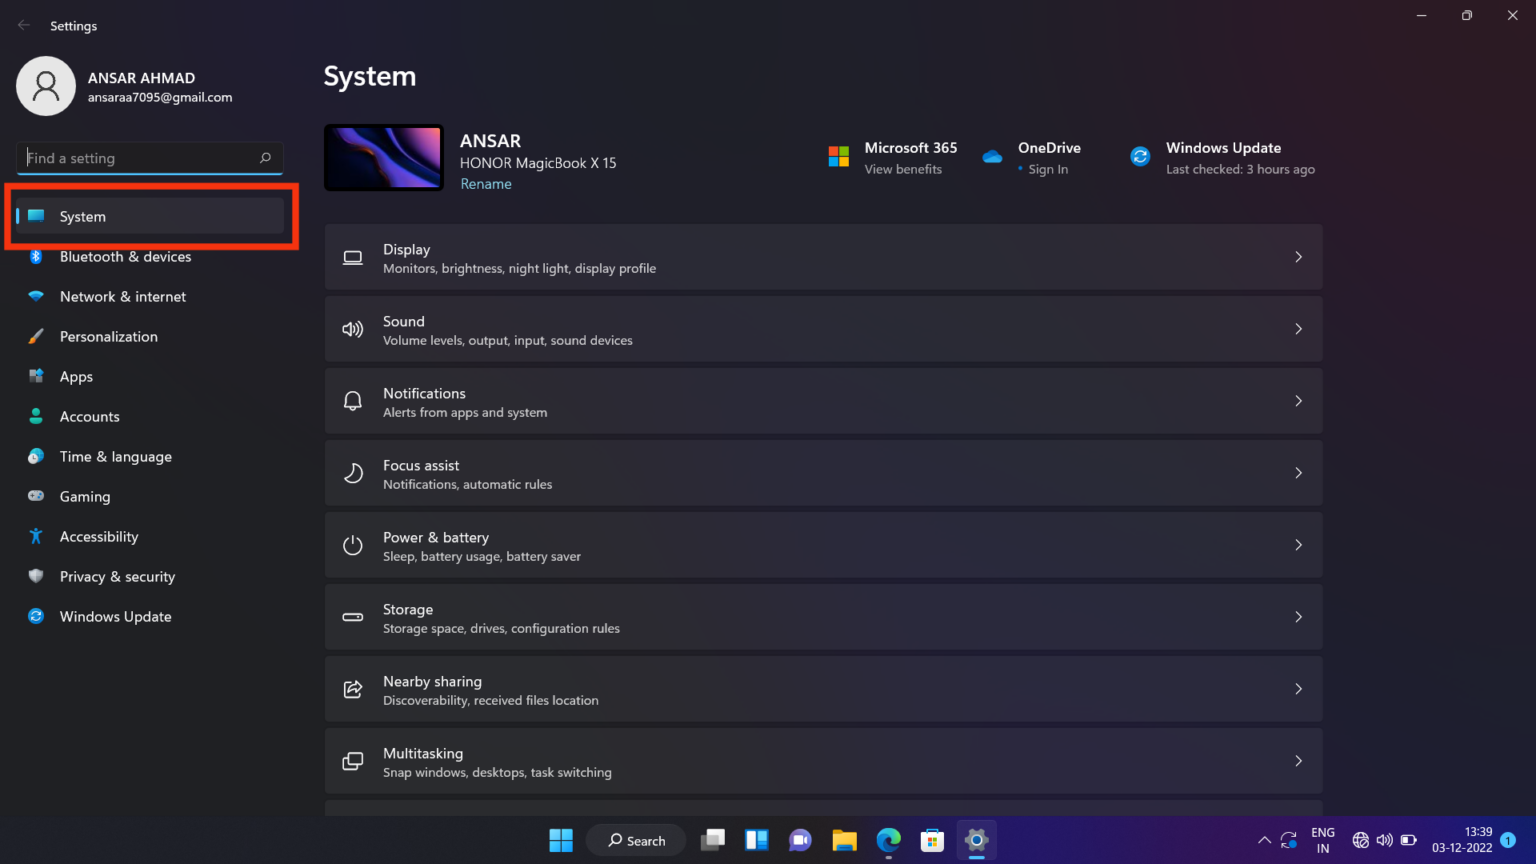Screen dimensions: 1536x864
Task: Expand the Multitasking row chevron
Action: pyautogui.click(x=1298, y=761)
